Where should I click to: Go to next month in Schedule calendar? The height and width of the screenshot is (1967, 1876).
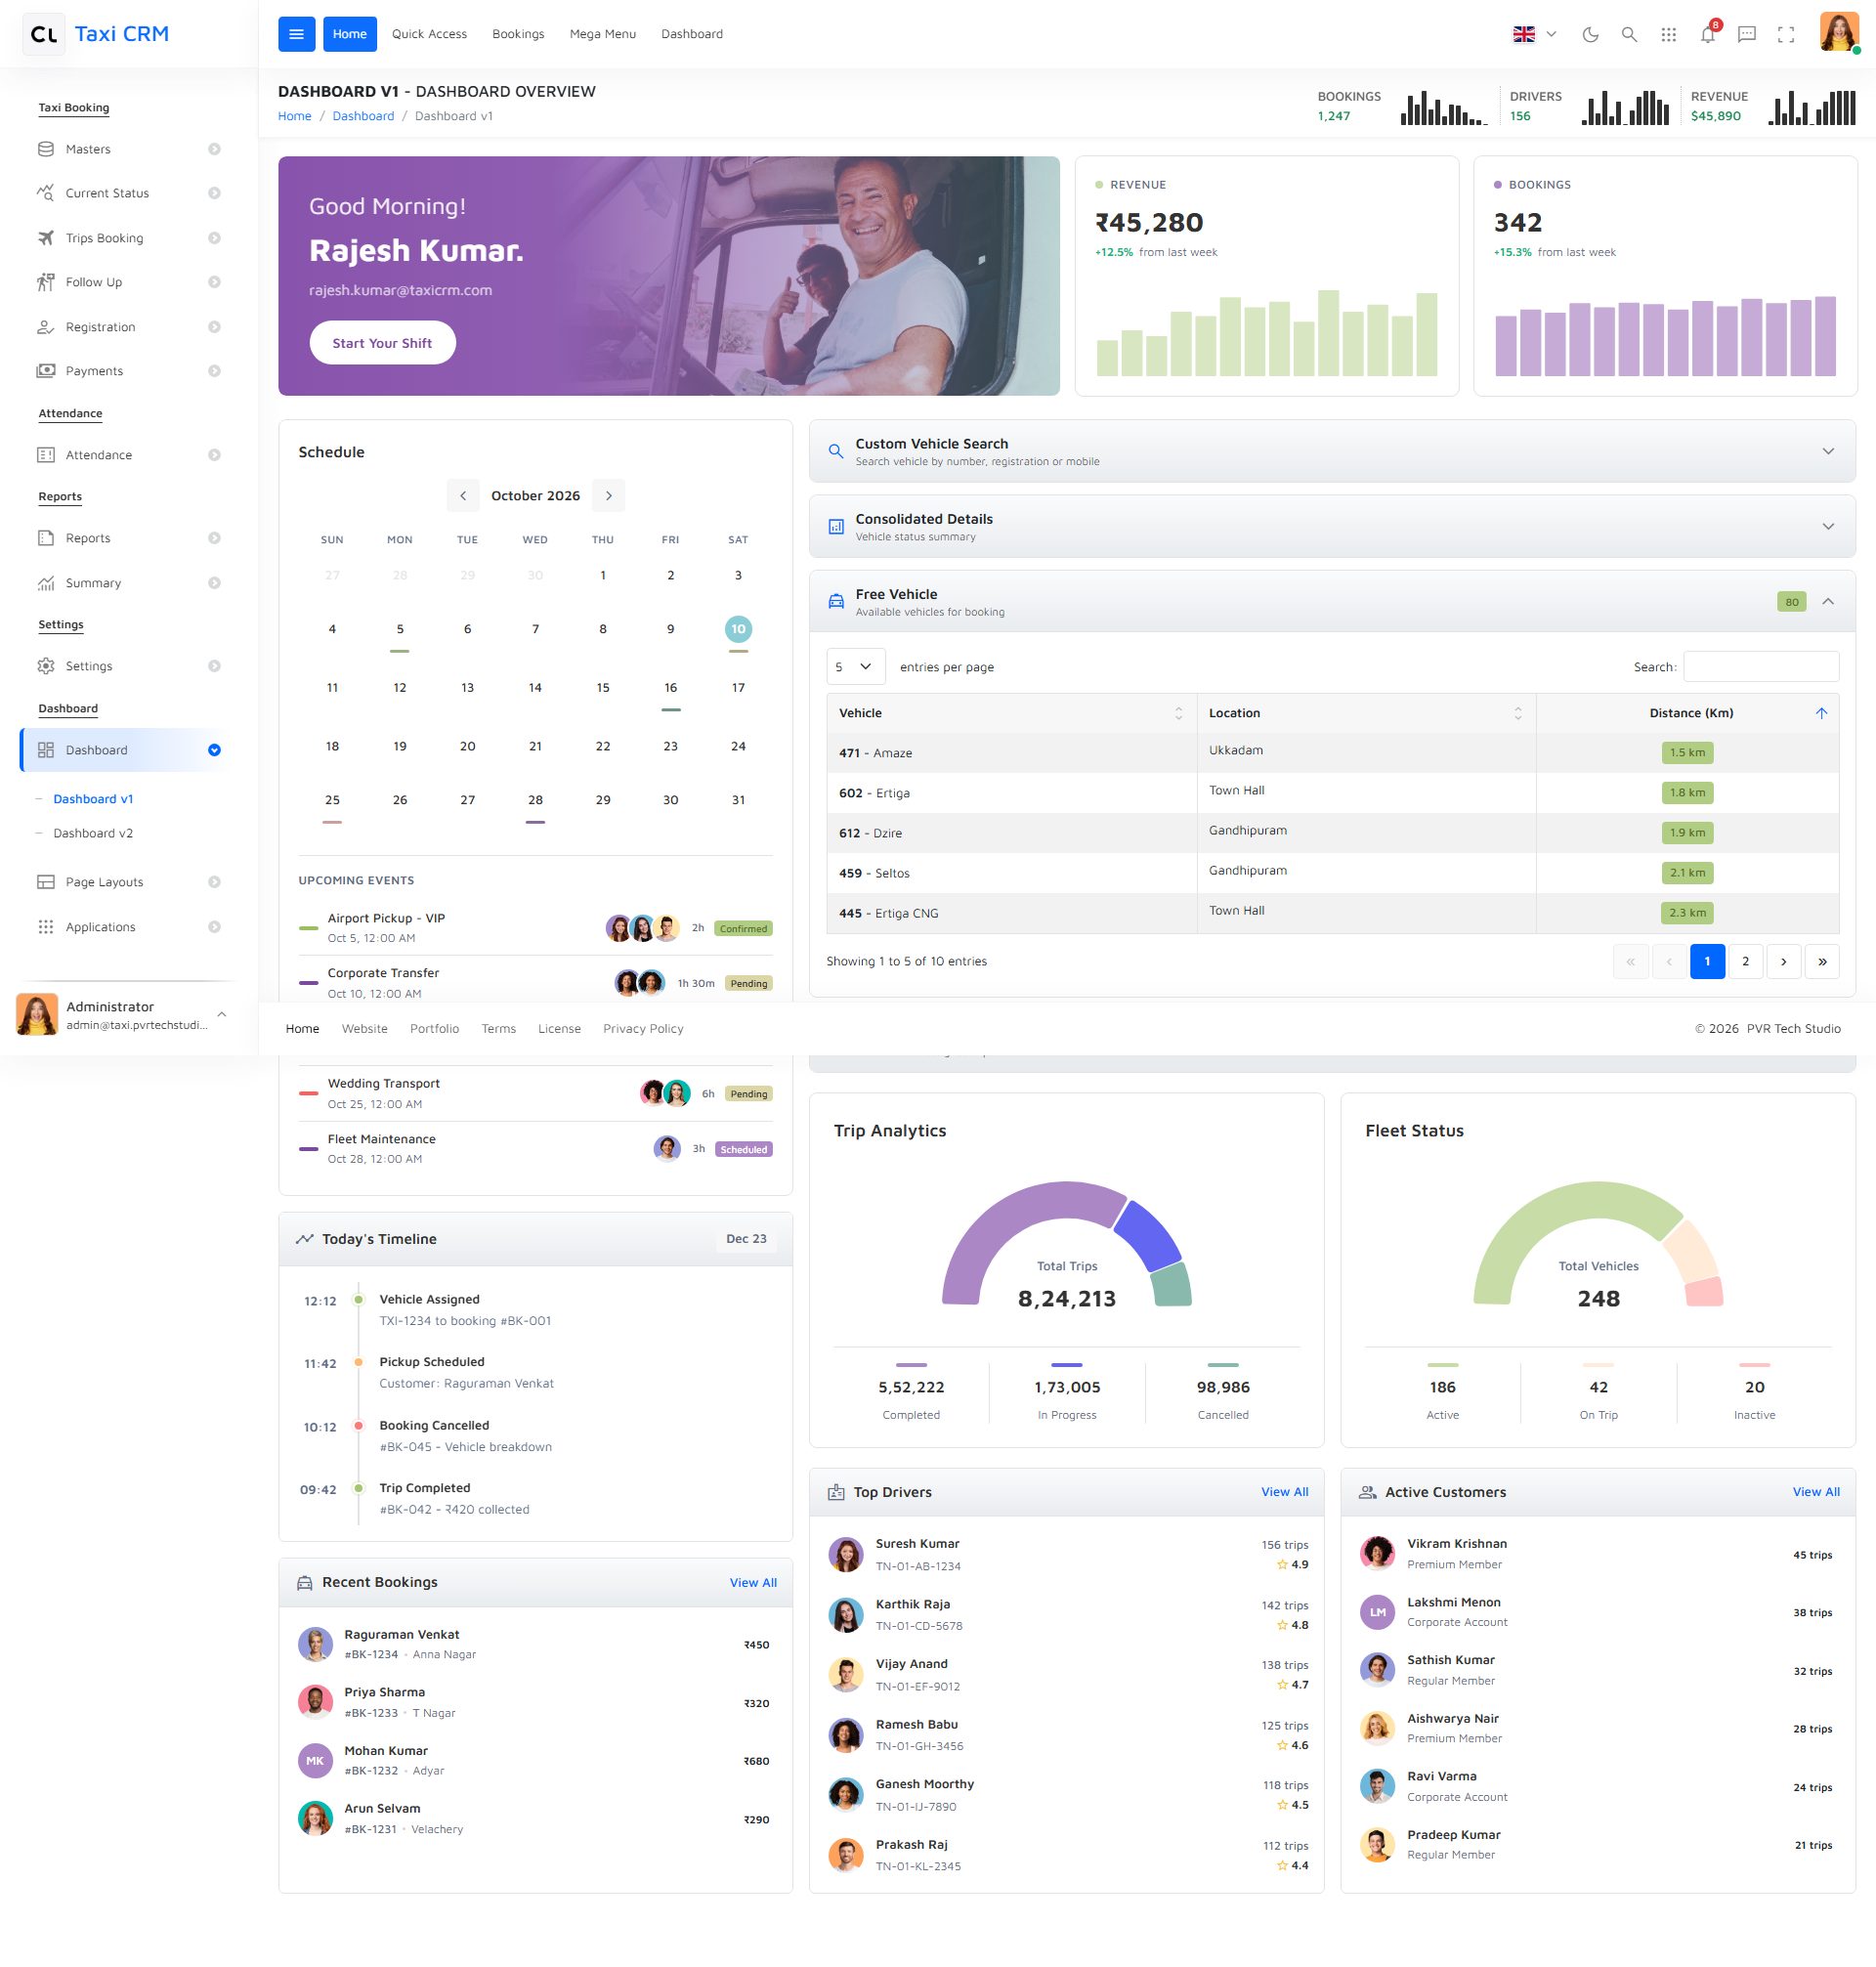pyautogui.click(x=608, y=496)
